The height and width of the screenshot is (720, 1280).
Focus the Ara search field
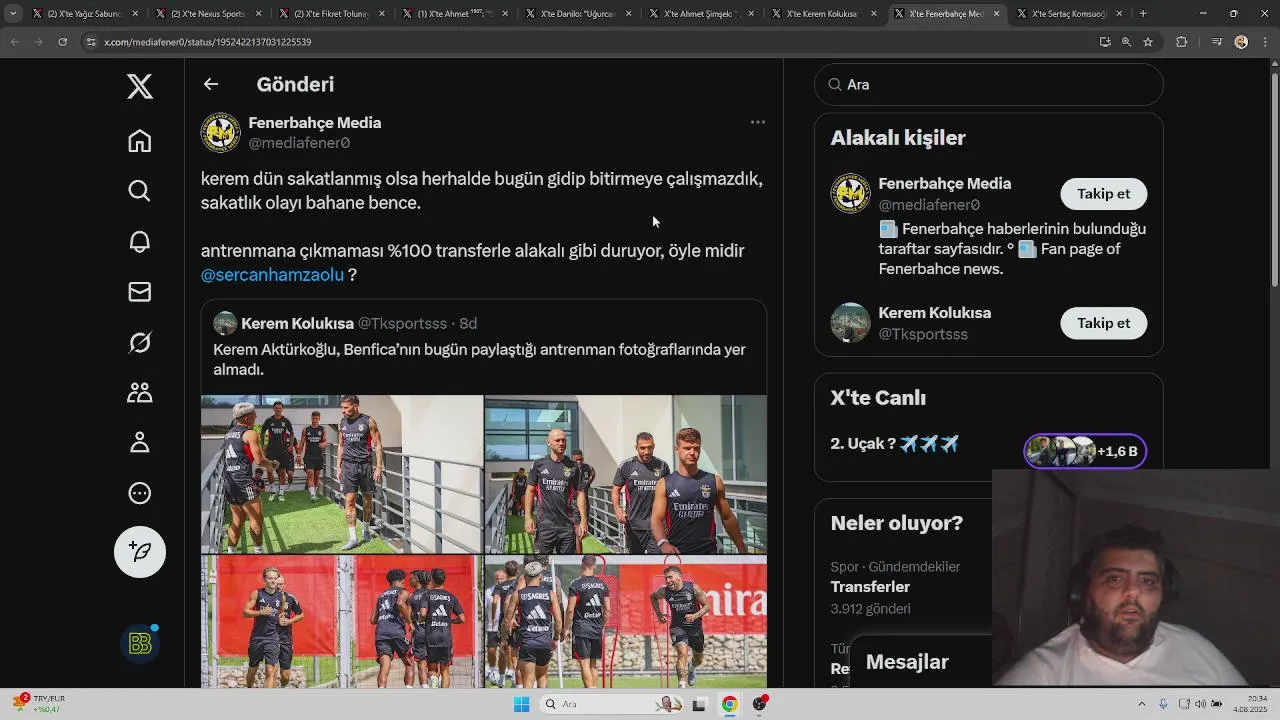pyautogui.click(x=989, y=85)
